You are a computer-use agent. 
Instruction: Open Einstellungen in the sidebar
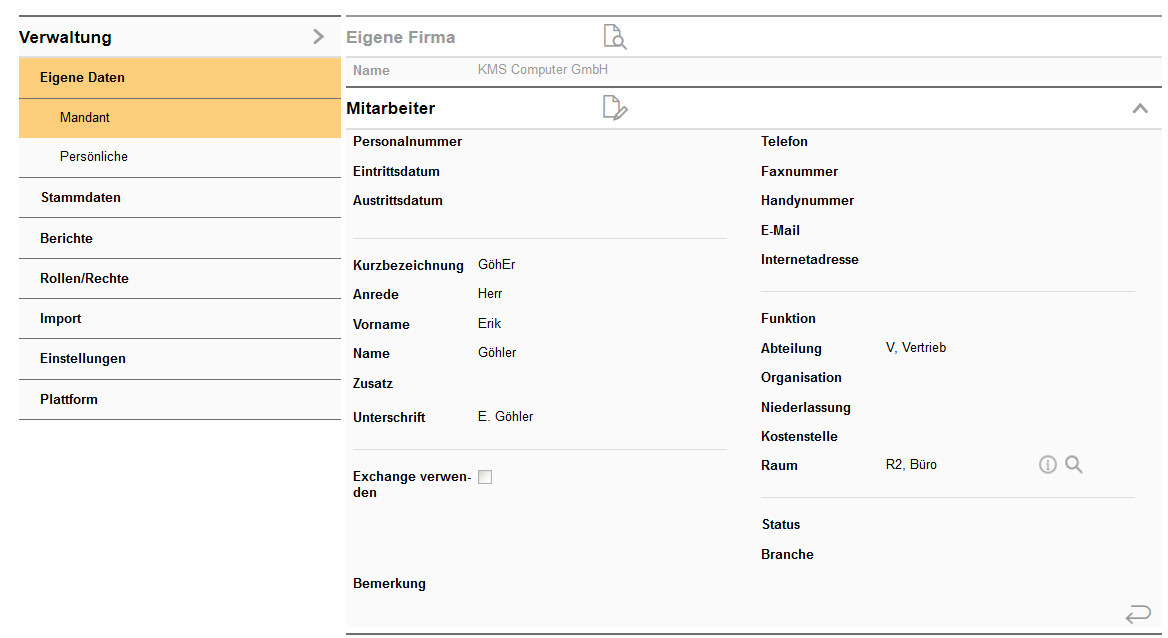point(83,359)
